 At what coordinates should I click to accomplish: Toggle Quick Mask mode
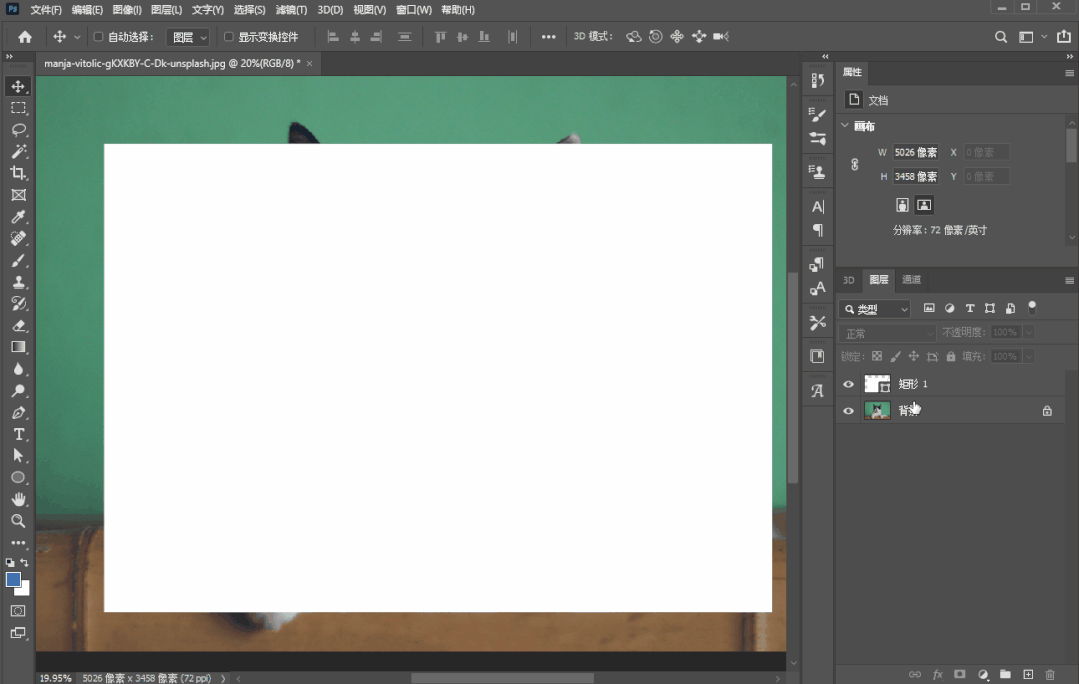pyautogui.click(x=19, y=611)
